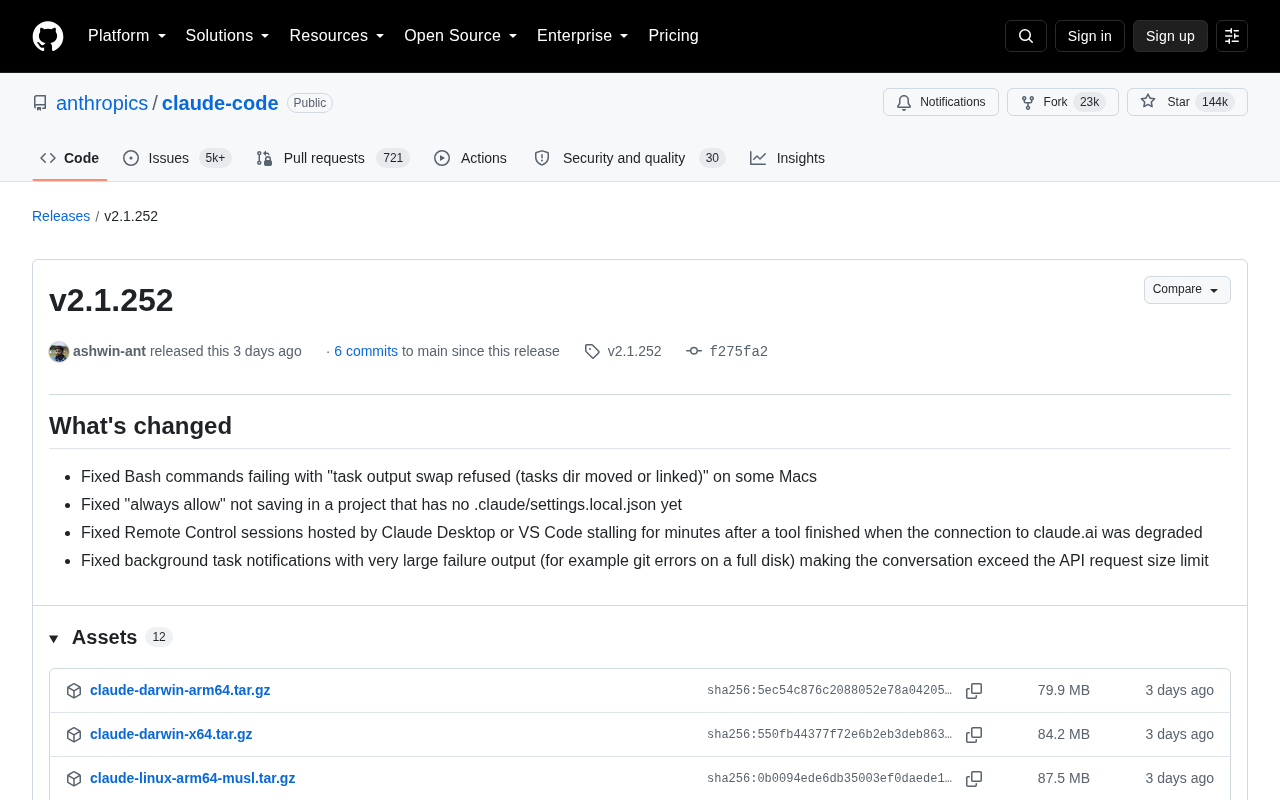Click the tag icon beside v2.1.252

point(592,351)
